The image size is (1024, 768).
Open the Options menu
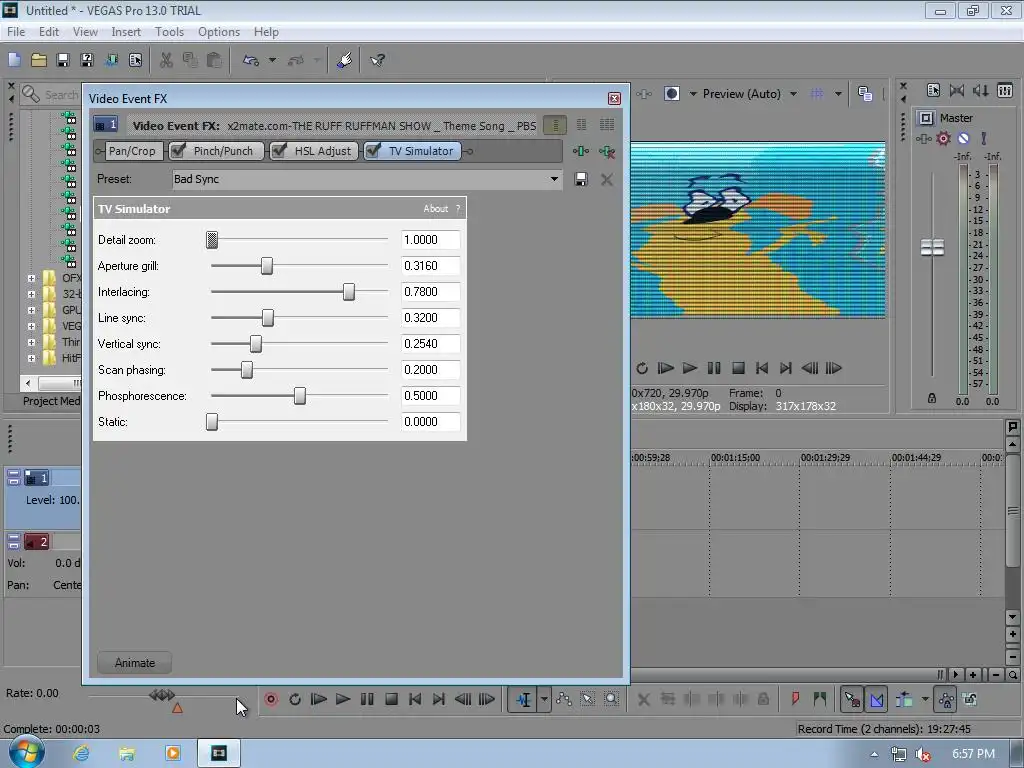point(219,31)
